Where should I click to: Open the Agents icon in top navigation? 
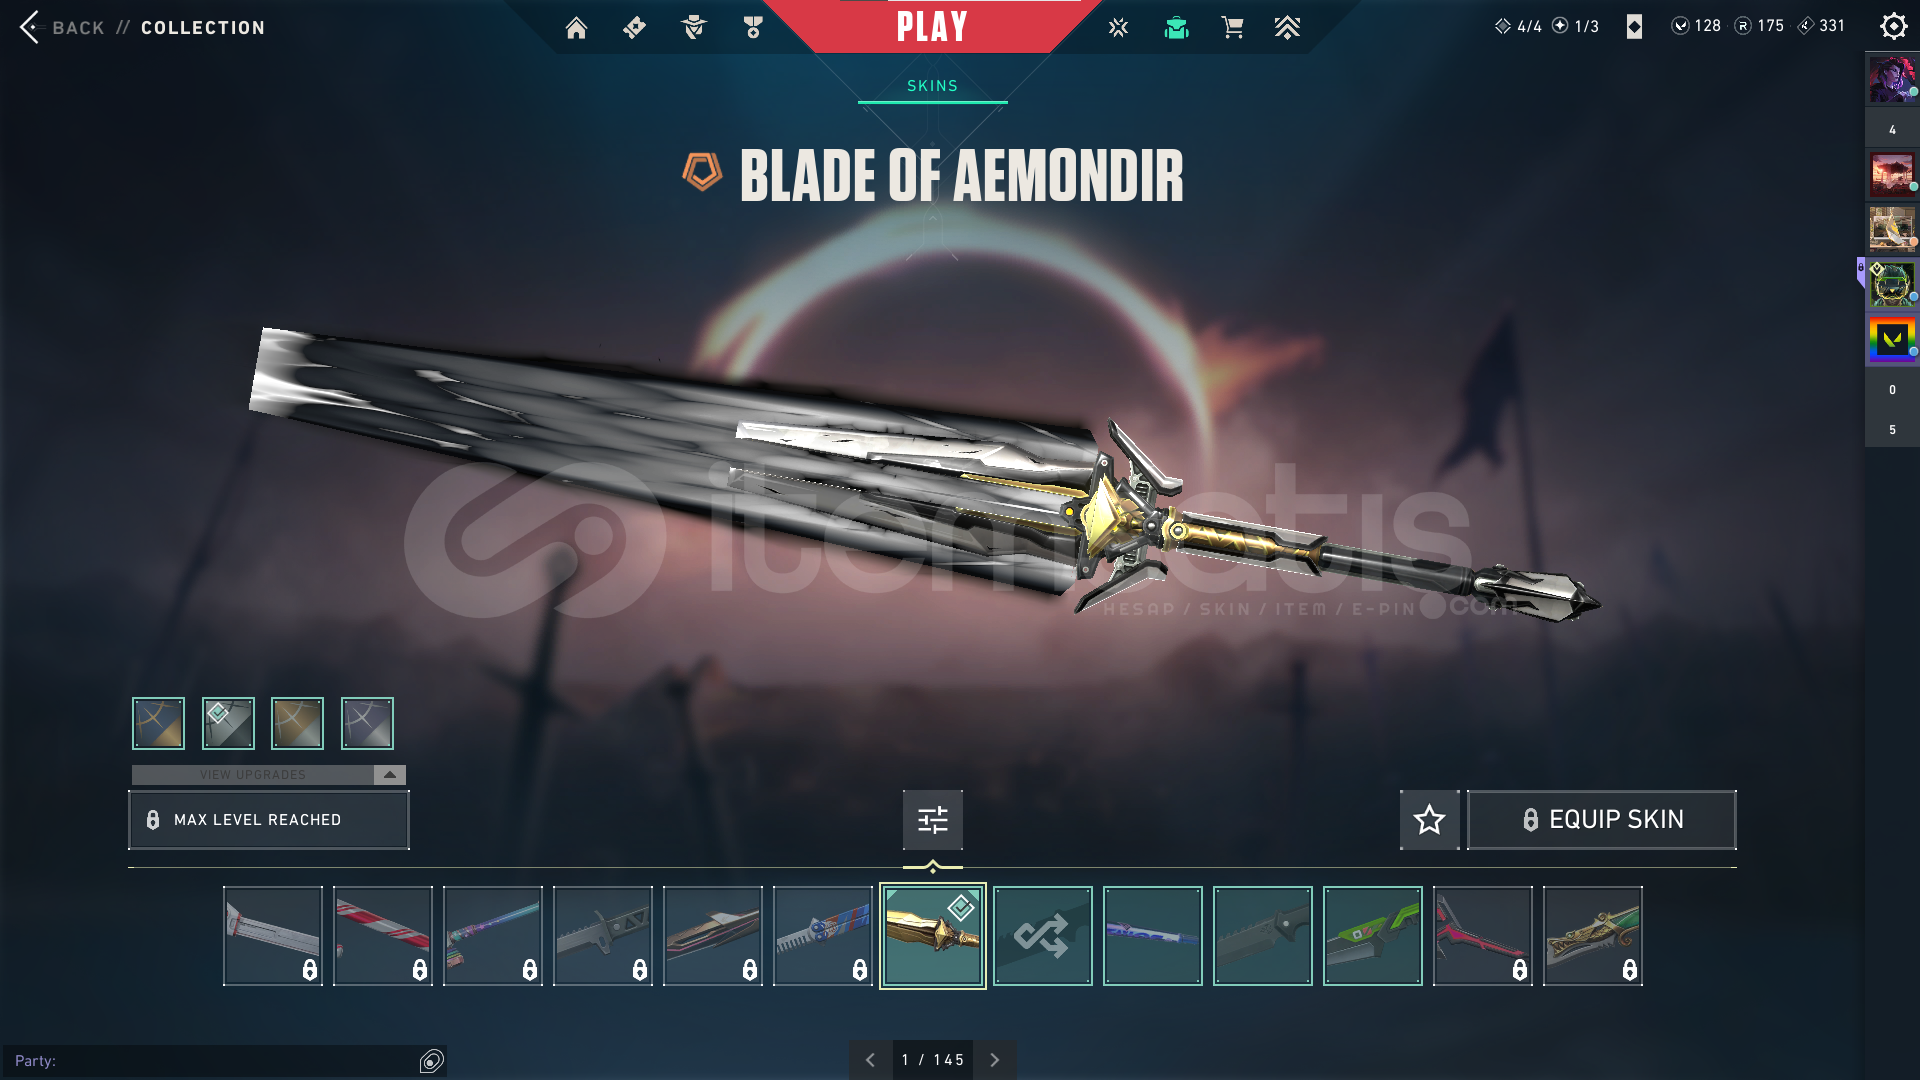click(x=694, y=28)
